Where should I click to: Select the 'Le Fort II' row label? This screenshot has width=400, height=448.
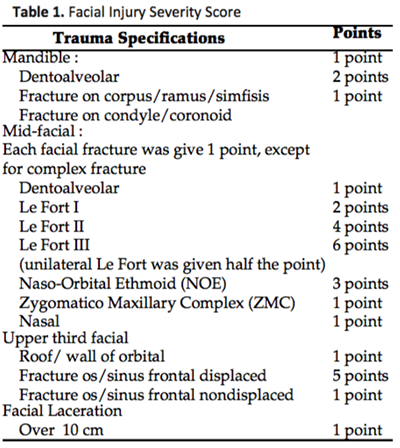(52, 227)
